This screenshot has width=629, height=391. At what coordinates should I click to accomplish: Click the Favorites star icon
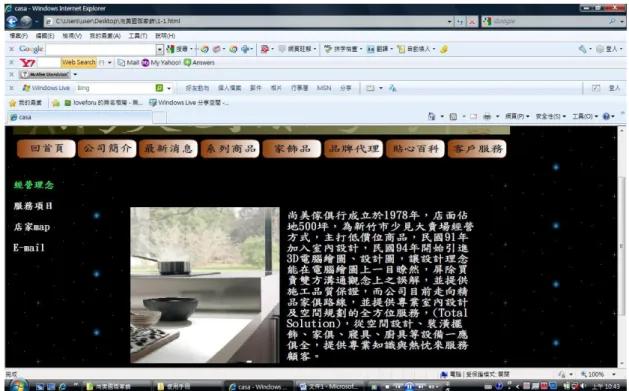click(x=12, y=103)
